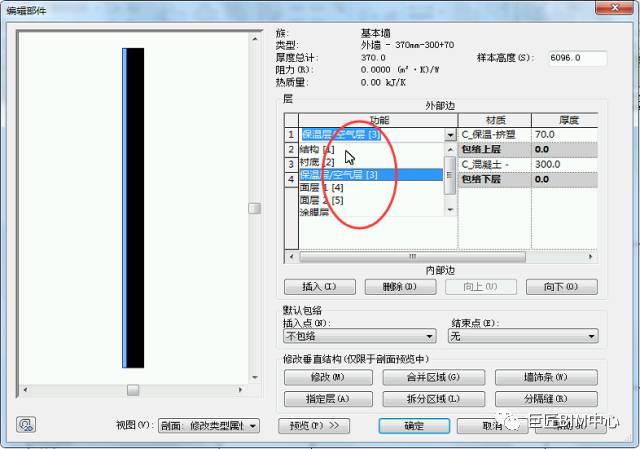Choose 保温层/空气层 [3] in the dropdown list
This screenshot has width=640, height=449.
(x=371, y=175)
